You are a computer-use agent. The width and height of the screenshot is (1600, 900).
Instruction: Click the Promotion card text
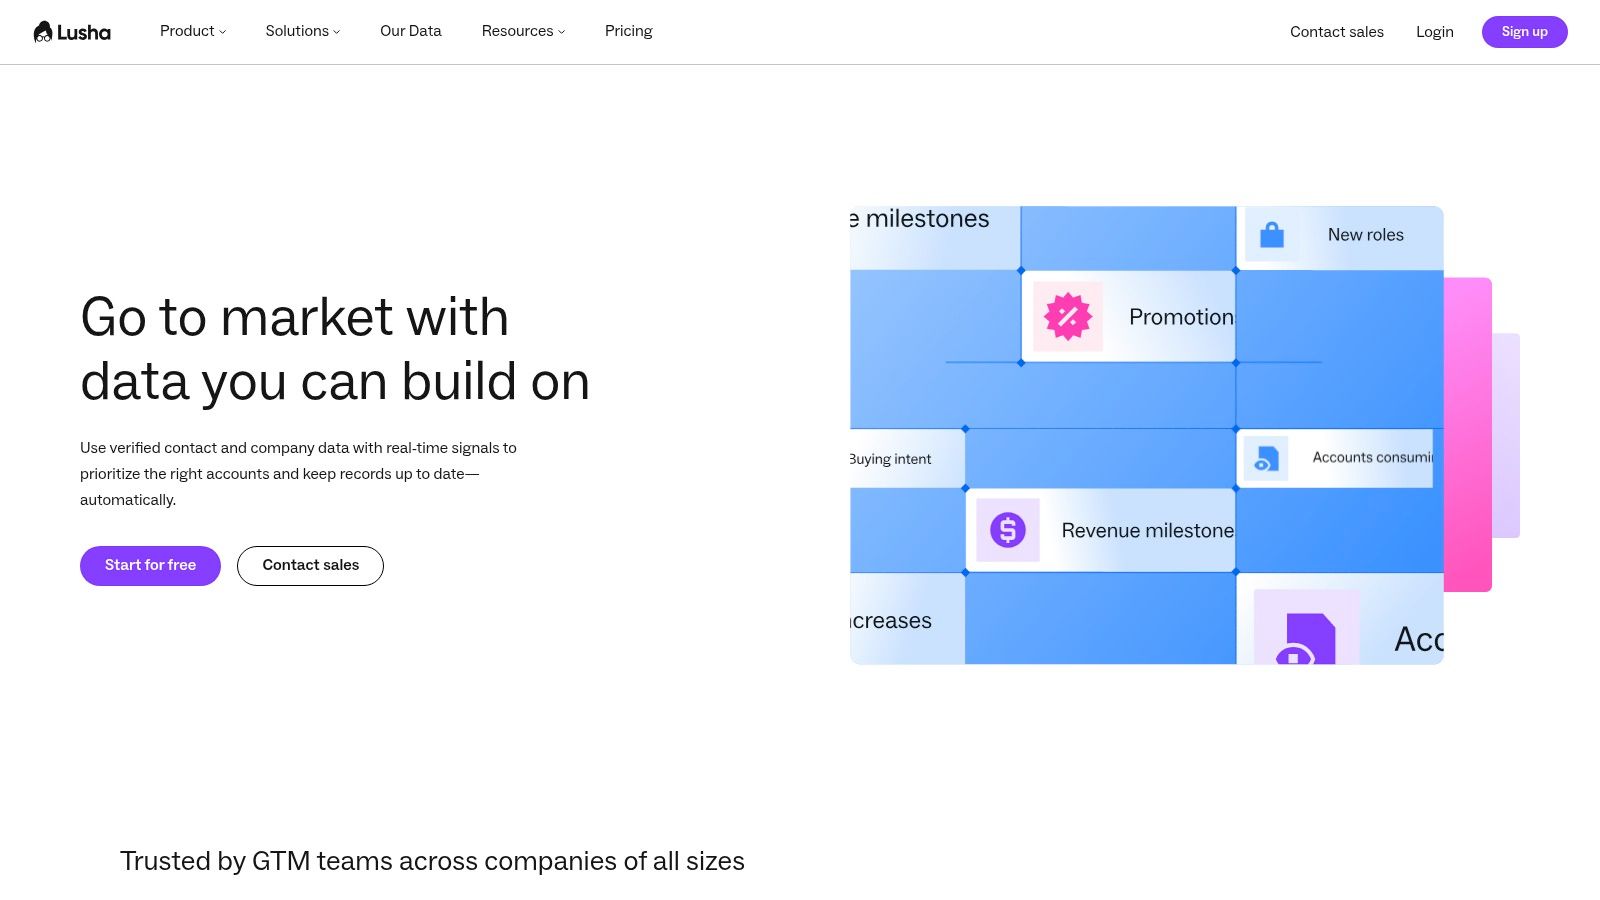point(1181,317)
